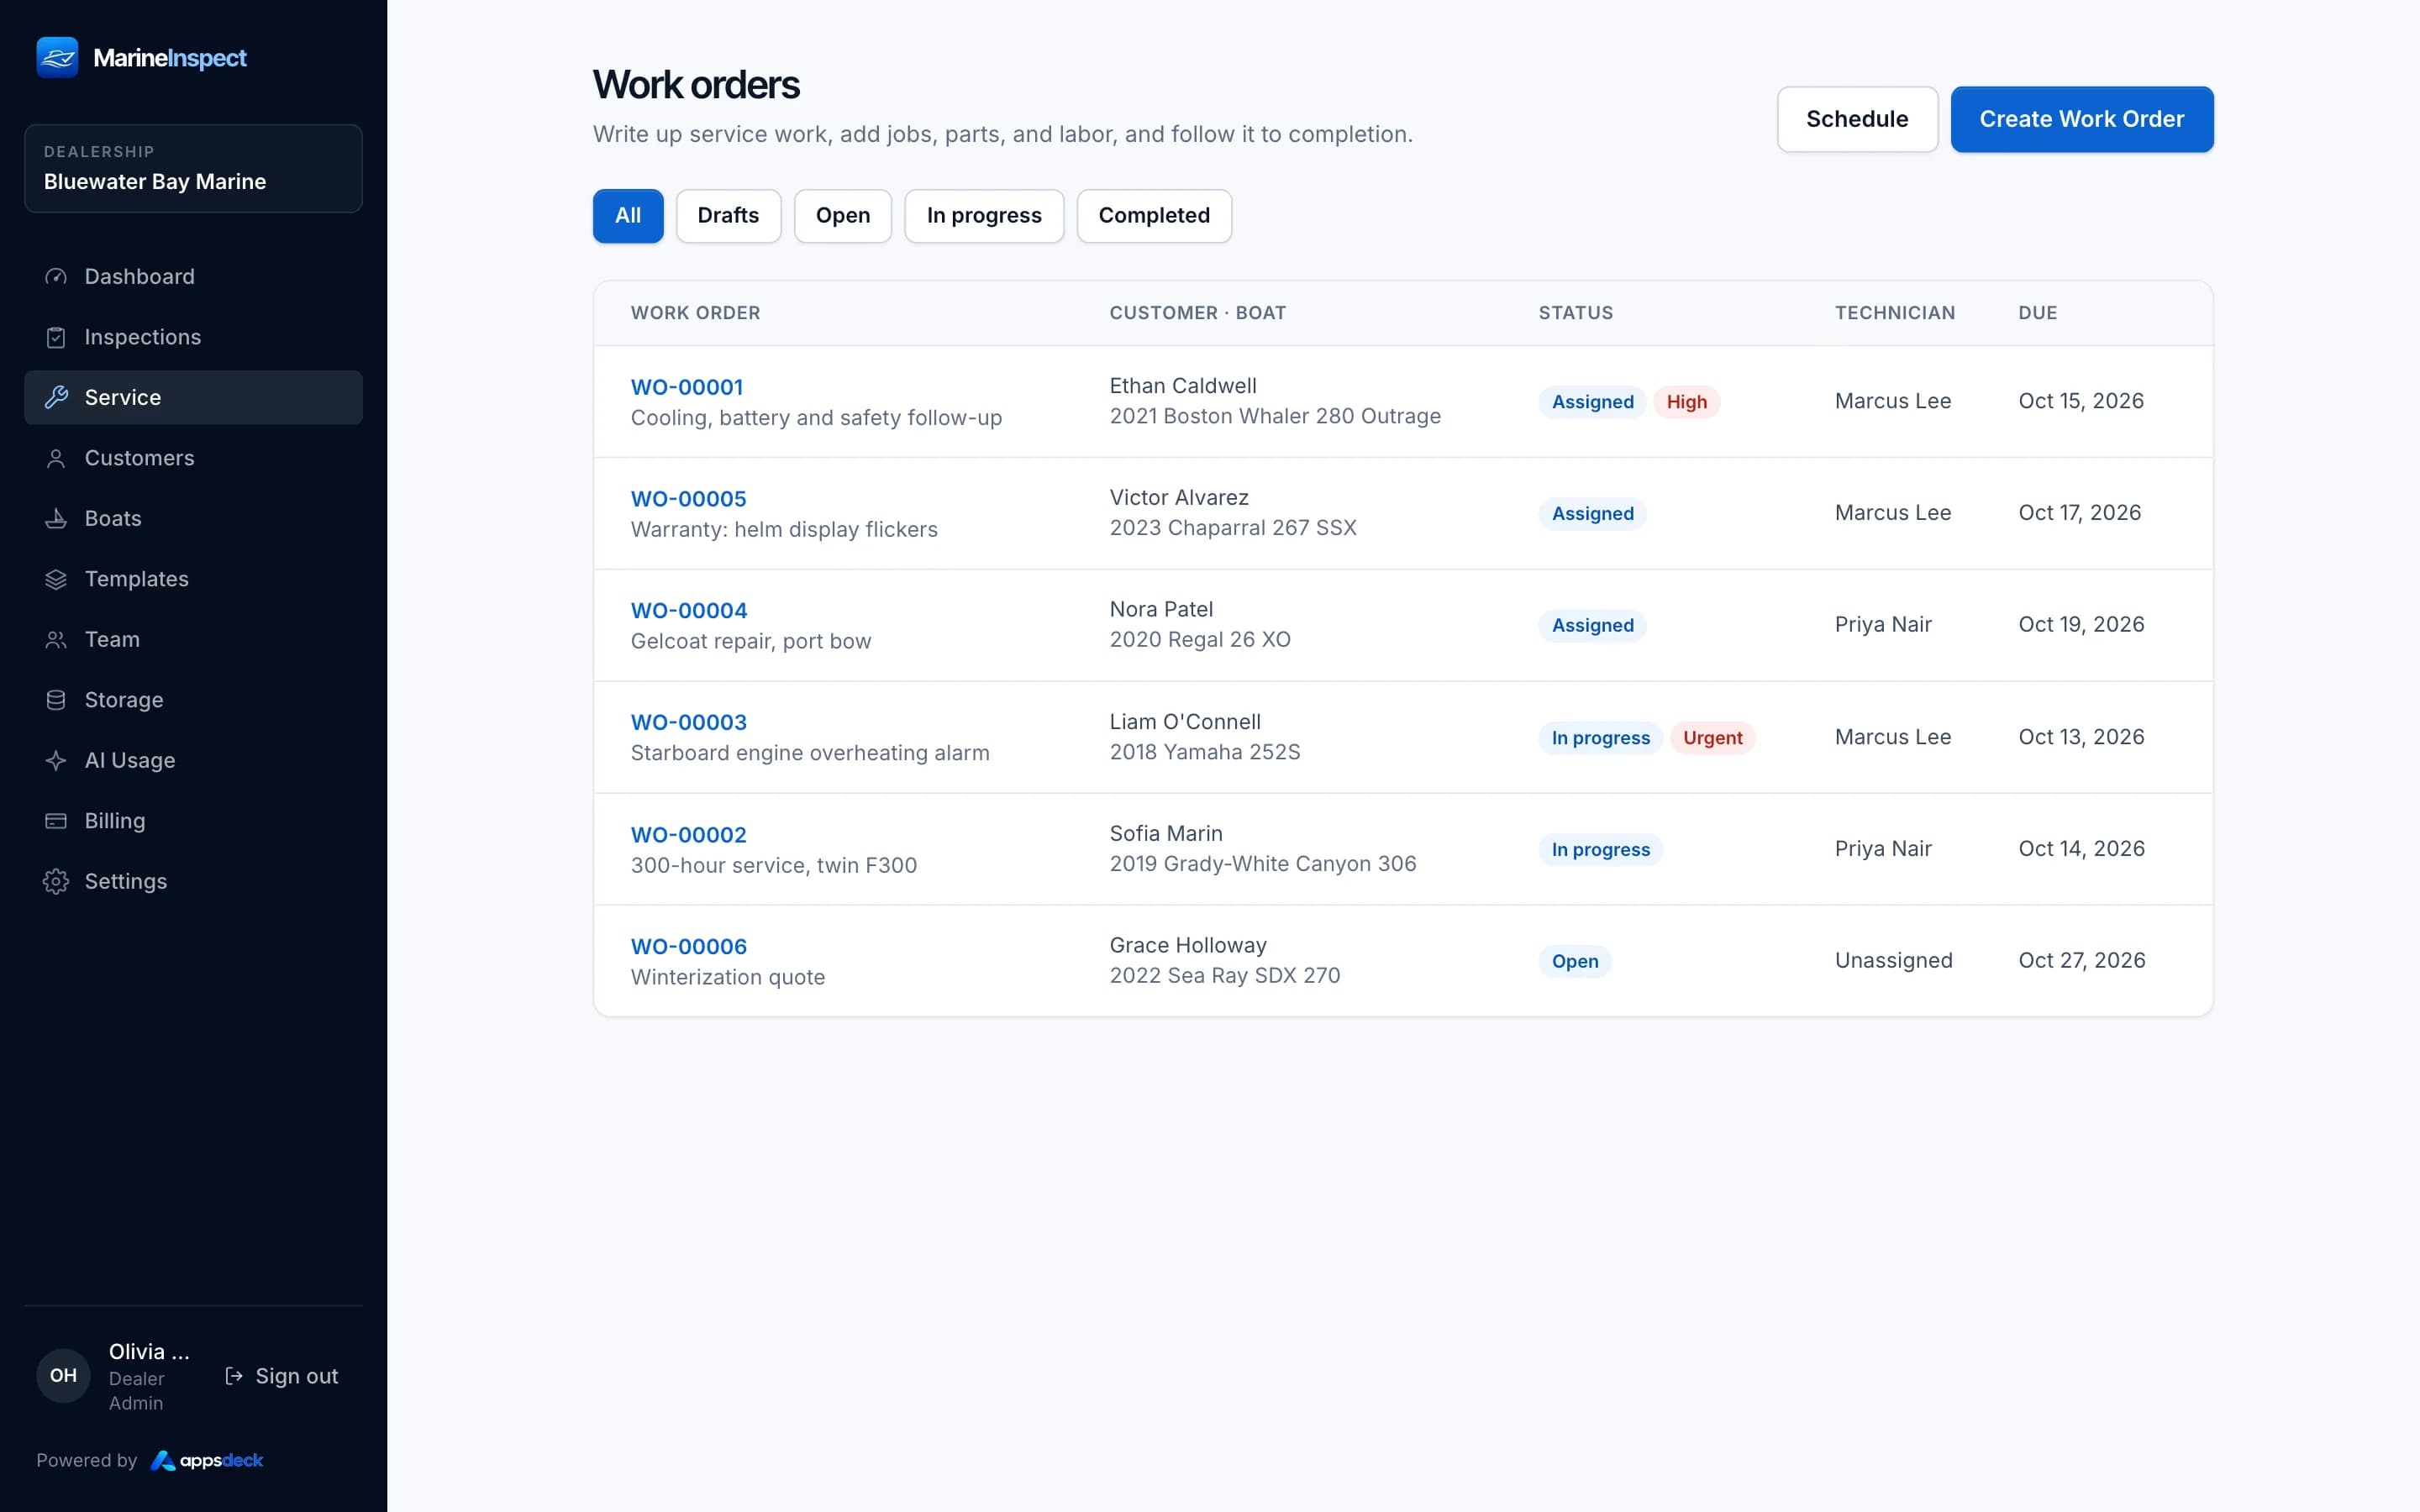Click the MarineInspect logo icon
The image size is (2420, 1512).
57,57
